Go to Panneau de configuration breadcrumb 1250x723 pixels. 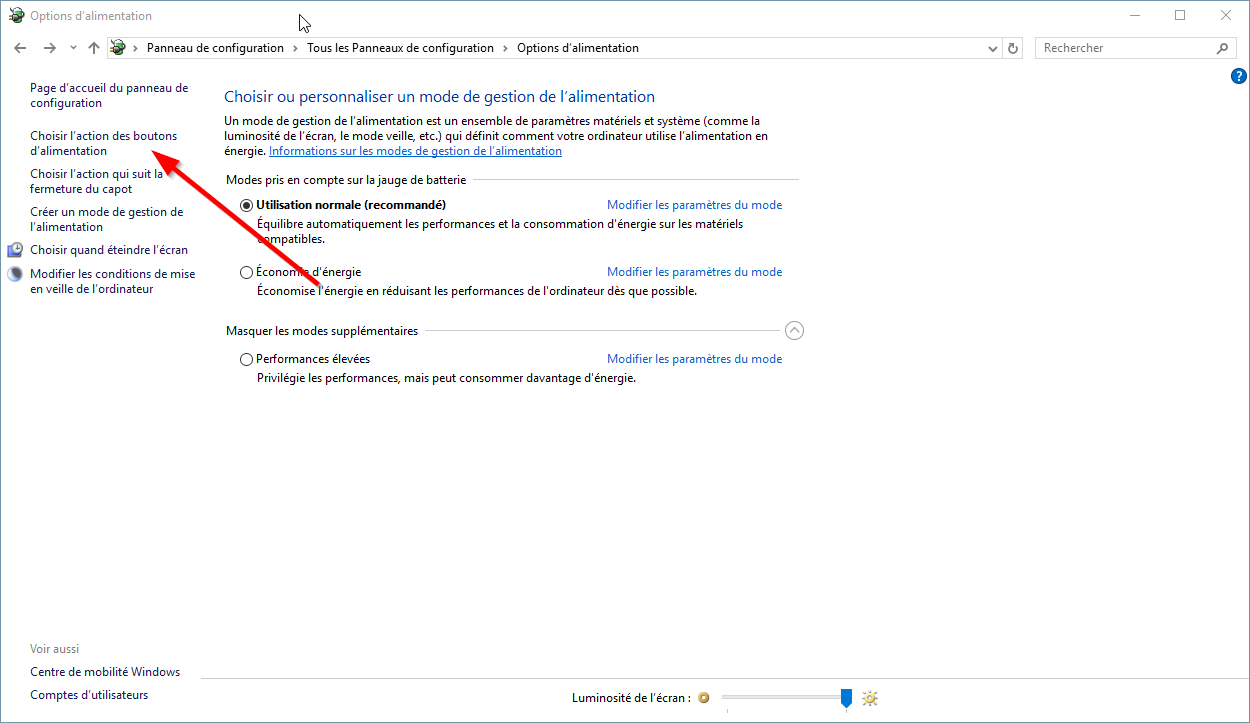coord(215,48)
